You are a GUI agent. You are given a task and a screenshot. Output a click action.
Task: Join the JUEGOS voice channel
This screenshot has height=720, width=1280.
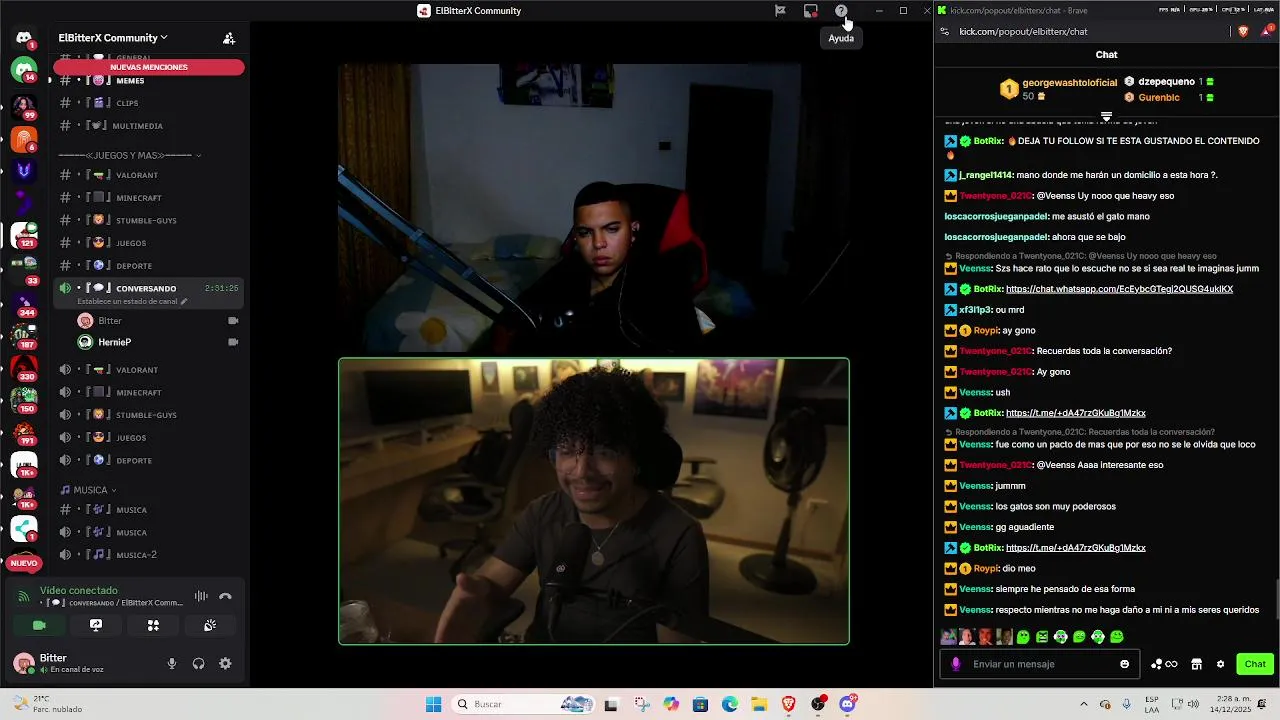[x=148, y=438]
